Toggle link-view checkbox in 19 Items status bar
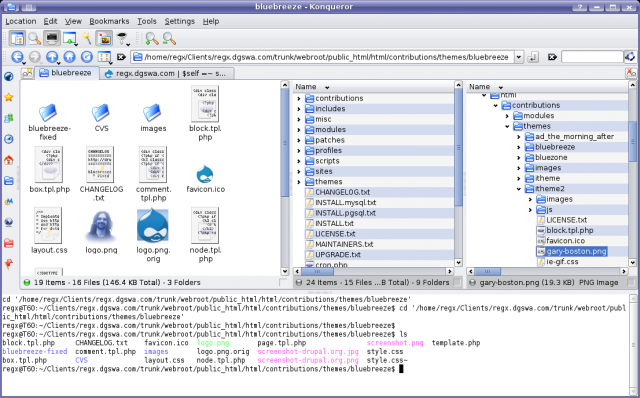The height and width of the screenshot is (398, 640). click(x=283, y=282)
